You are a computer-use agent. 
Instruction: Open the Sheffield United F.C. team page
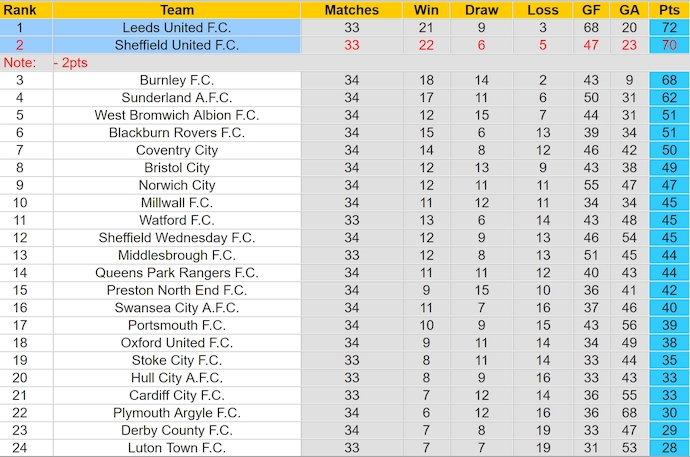click(177, 45)
